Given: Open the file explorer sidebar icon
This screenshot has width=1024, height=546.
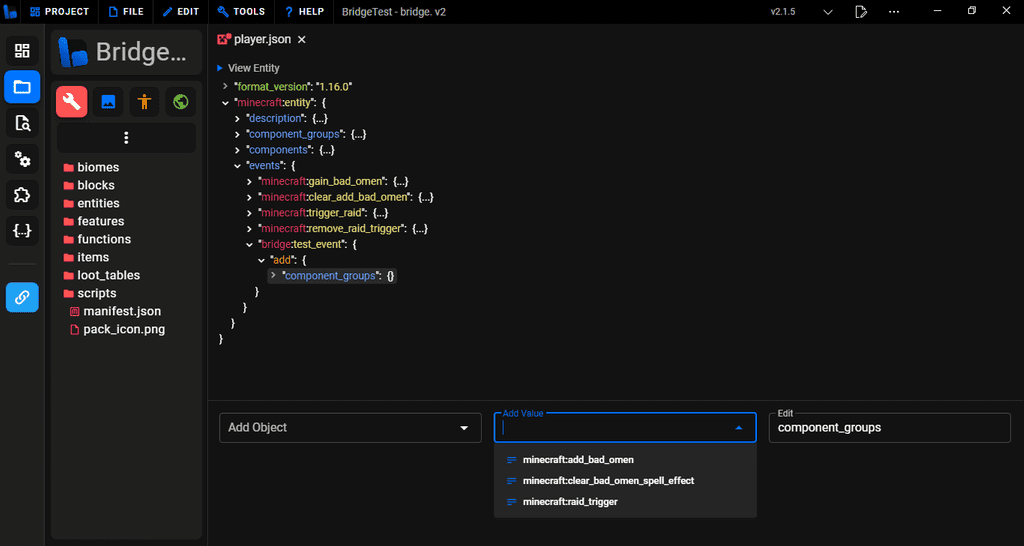Looking at the screenshot, I should tap(22, 87).
